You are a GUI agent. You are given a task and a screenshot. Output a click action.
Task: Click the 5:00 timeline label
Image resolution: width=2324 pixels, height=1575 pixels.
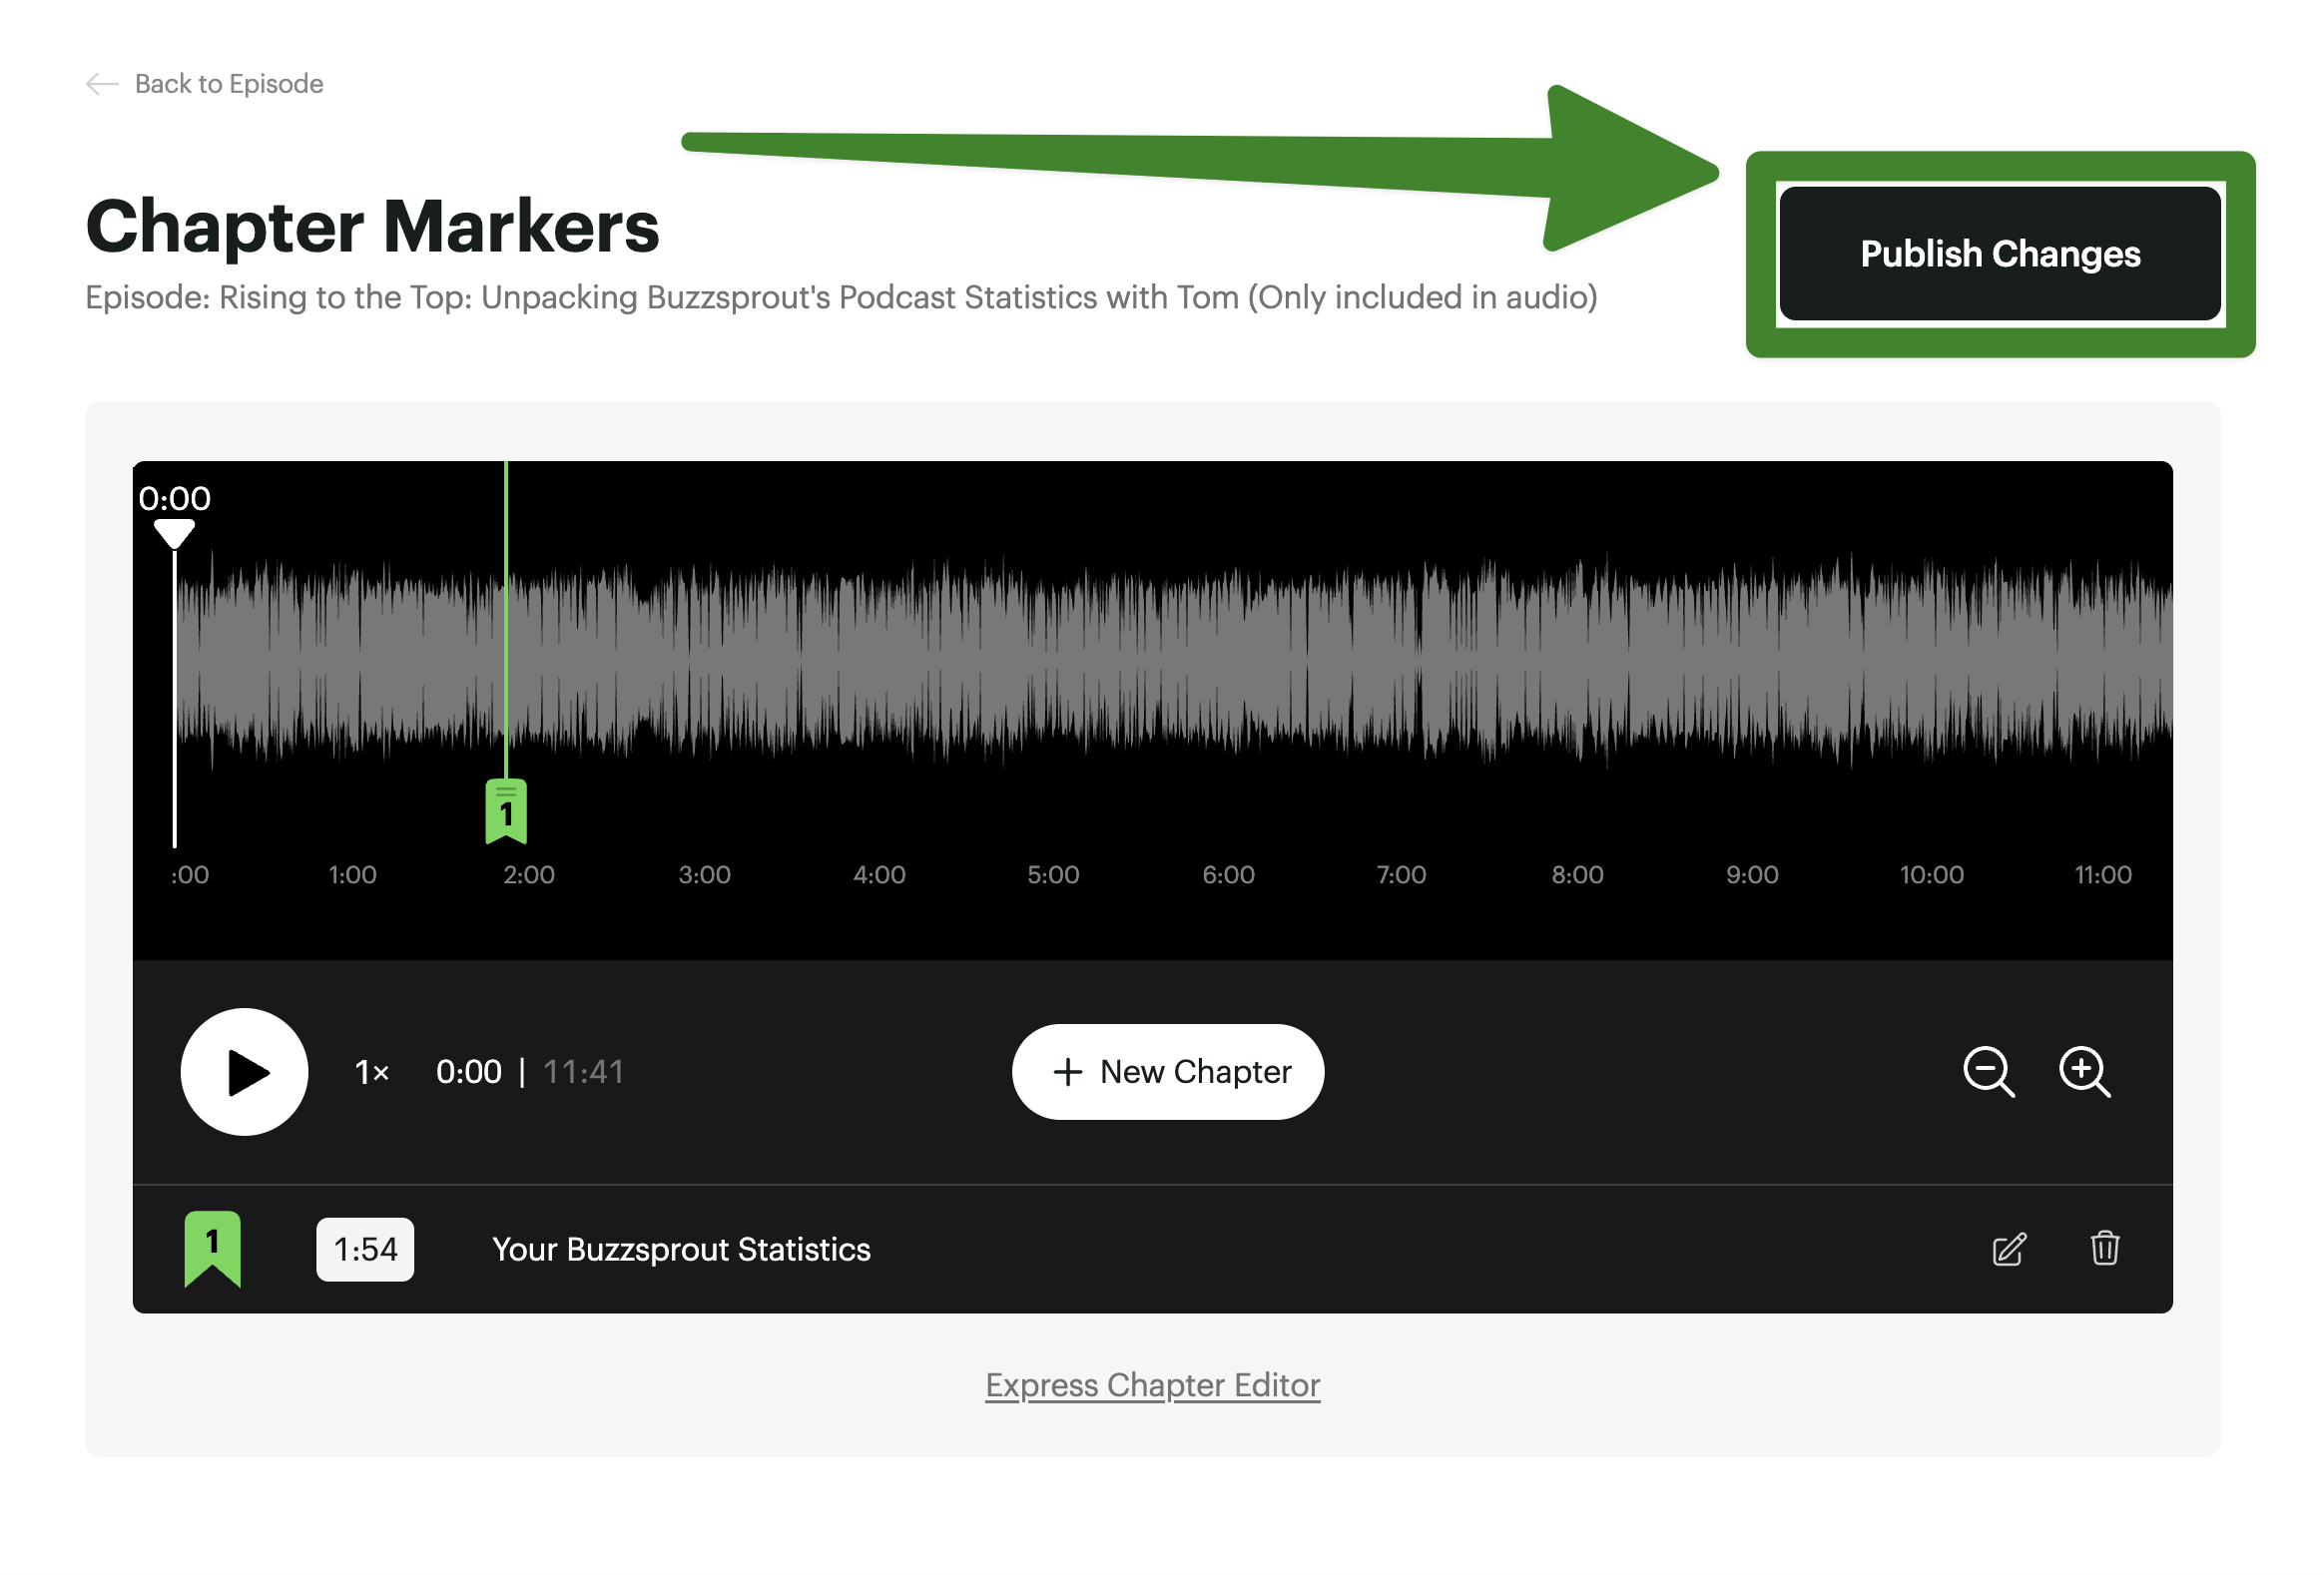pyautogui.click(x=1053, y=875)
